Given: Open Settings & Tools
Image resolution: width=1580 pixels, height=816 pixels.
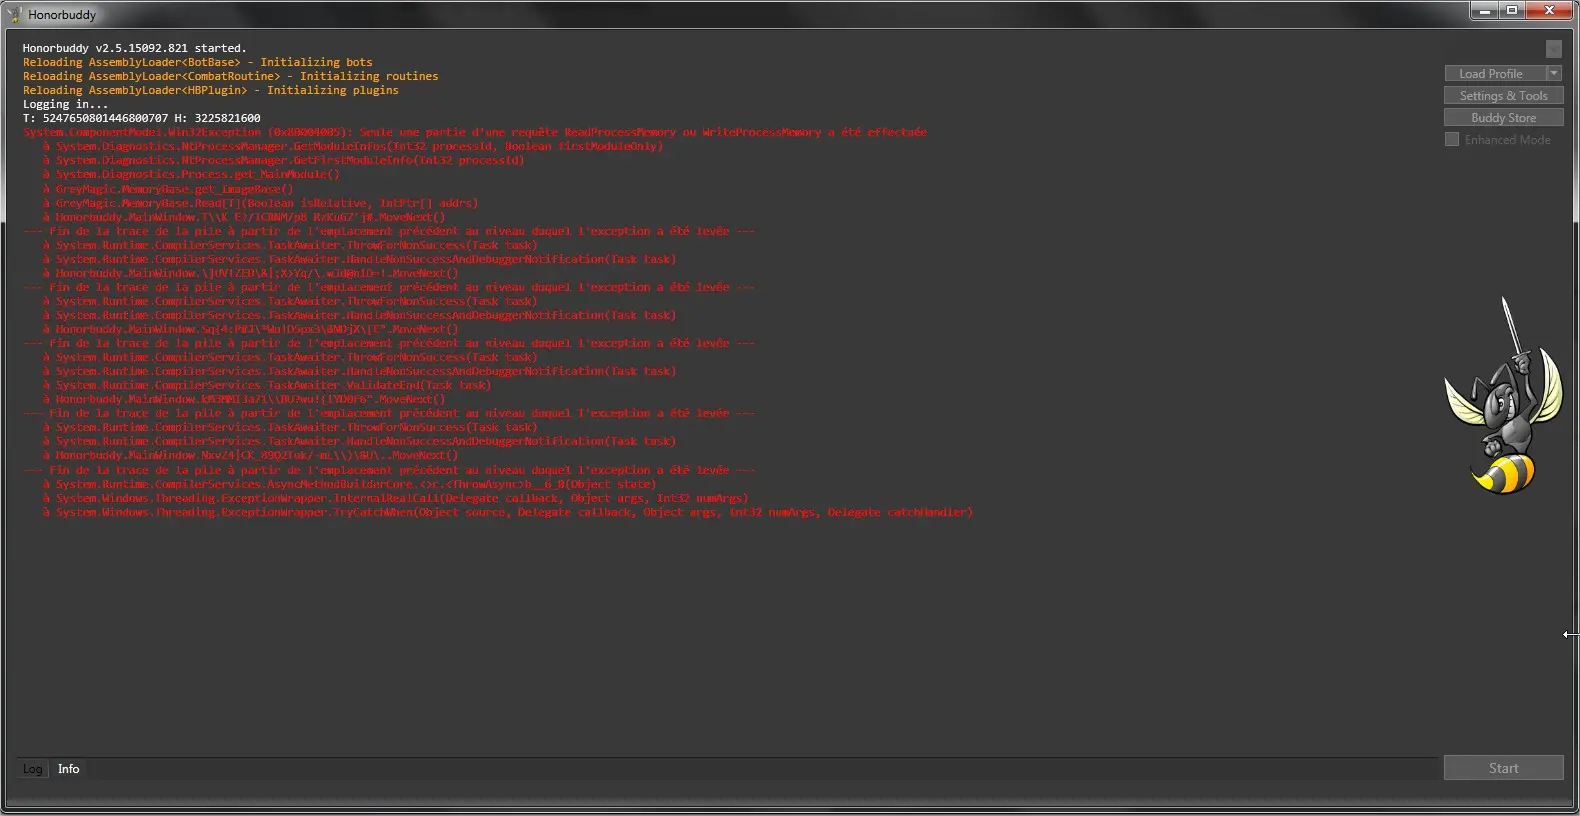Looking at the screenshot, I should [1503, 96].
